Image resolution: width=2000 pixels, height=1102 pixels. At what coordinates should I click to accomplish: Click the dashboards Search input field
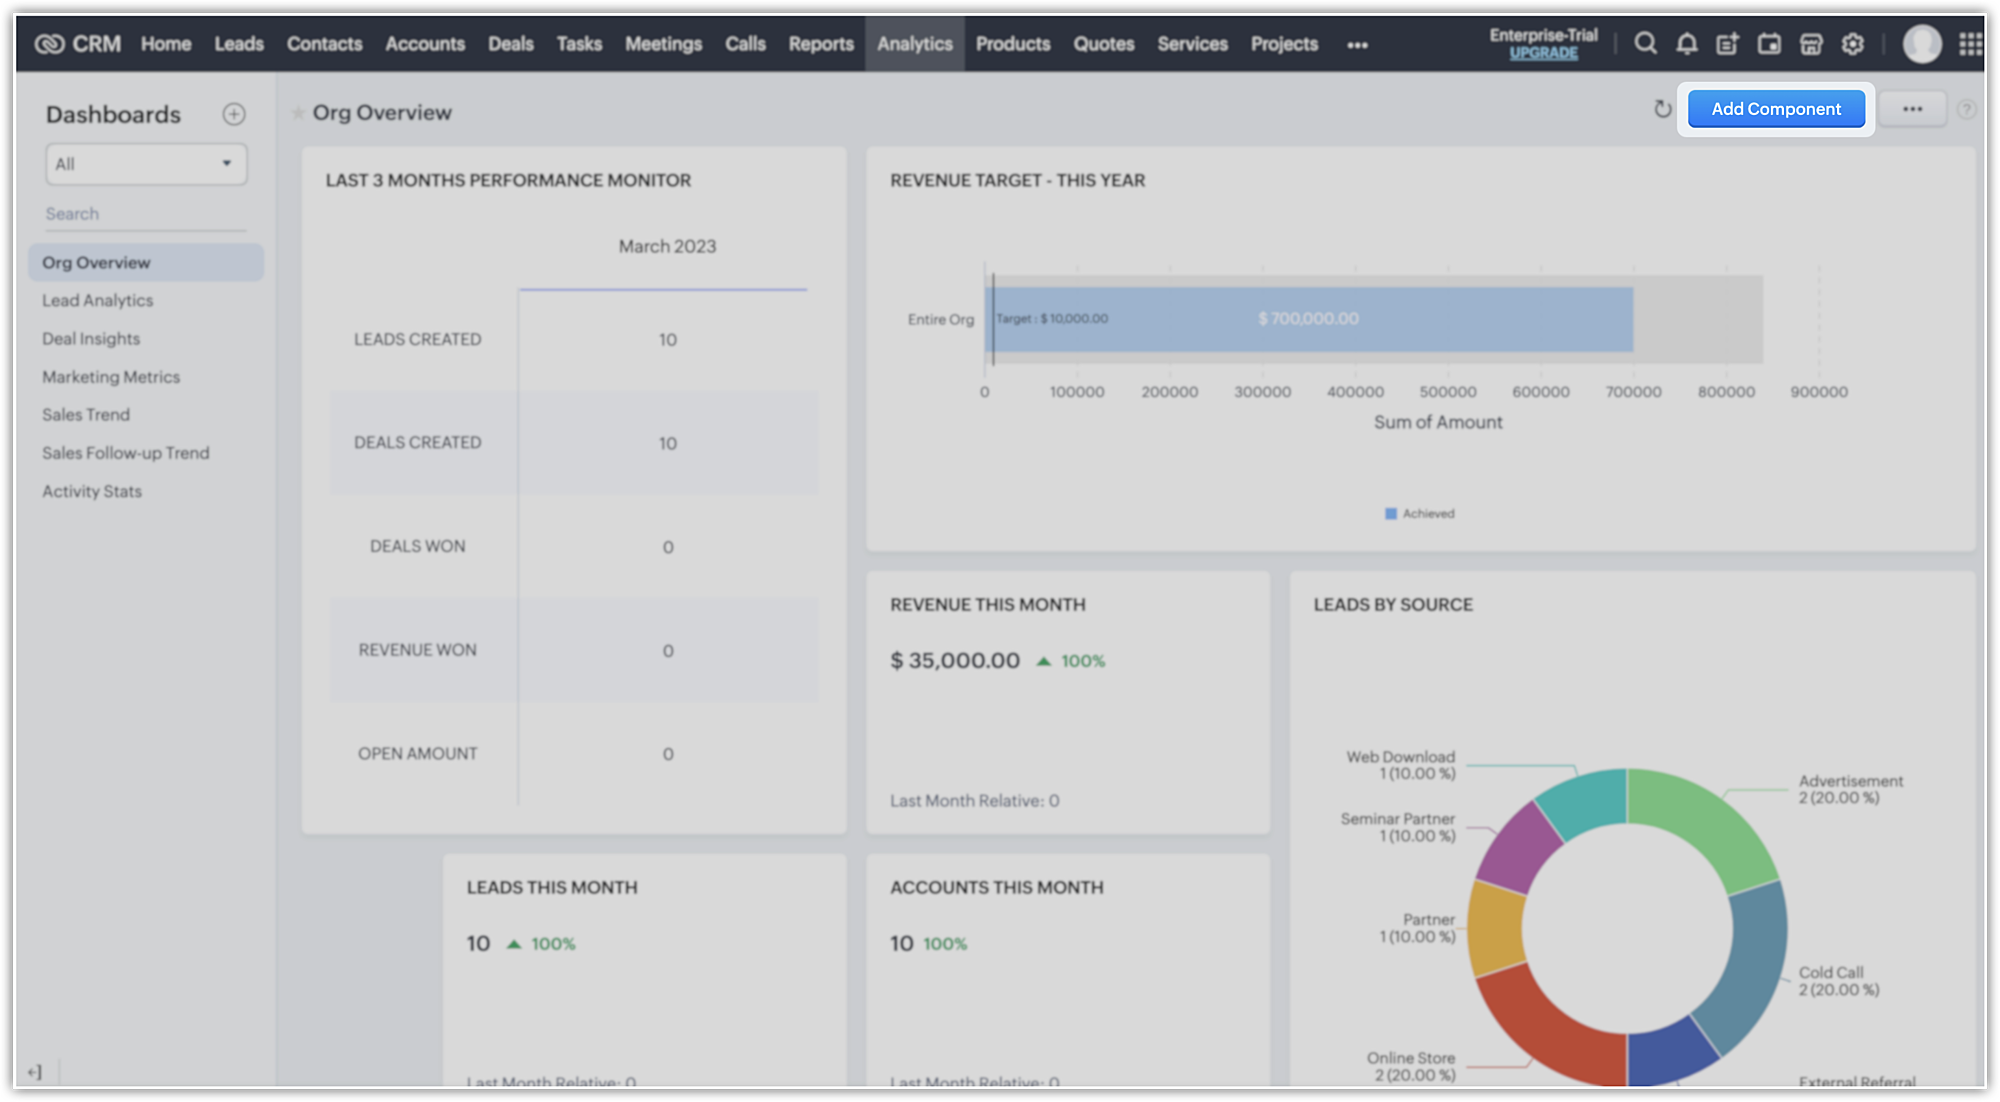coord(145,214)
